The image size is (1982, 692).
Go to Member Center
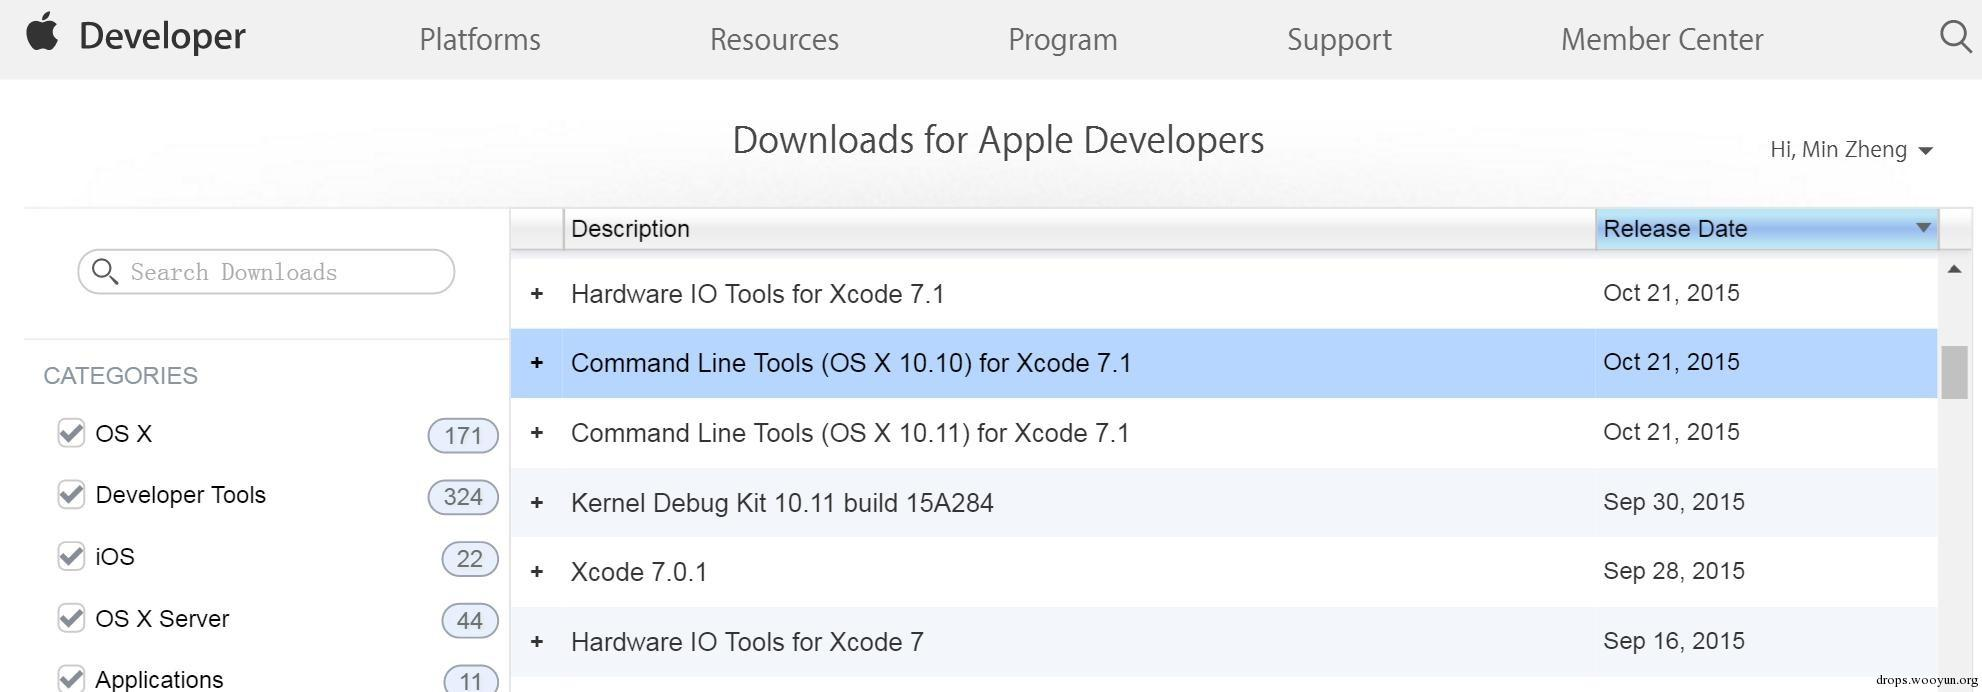[1661, 39]
